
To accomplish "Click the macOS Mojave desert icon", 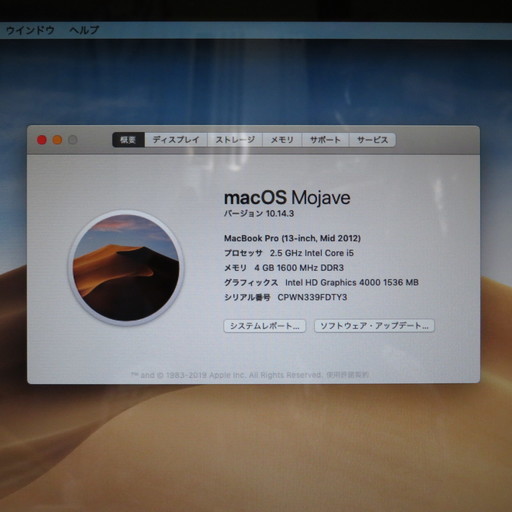I will [x=126, y=268].
